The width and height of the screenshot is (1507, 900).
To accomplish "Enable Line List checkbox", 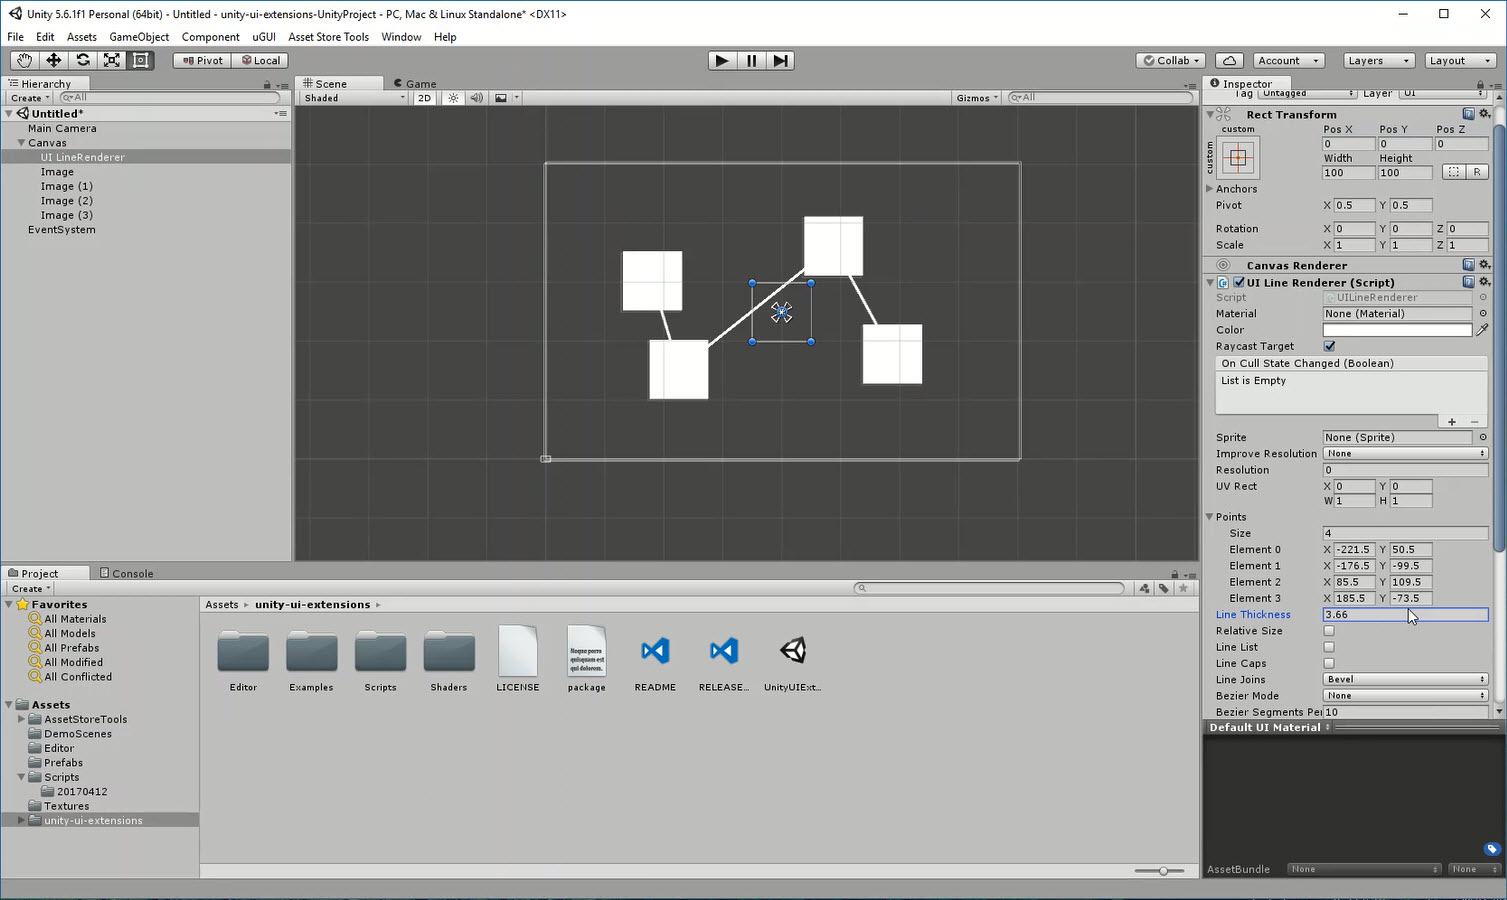I will [x=1329, y=647].
